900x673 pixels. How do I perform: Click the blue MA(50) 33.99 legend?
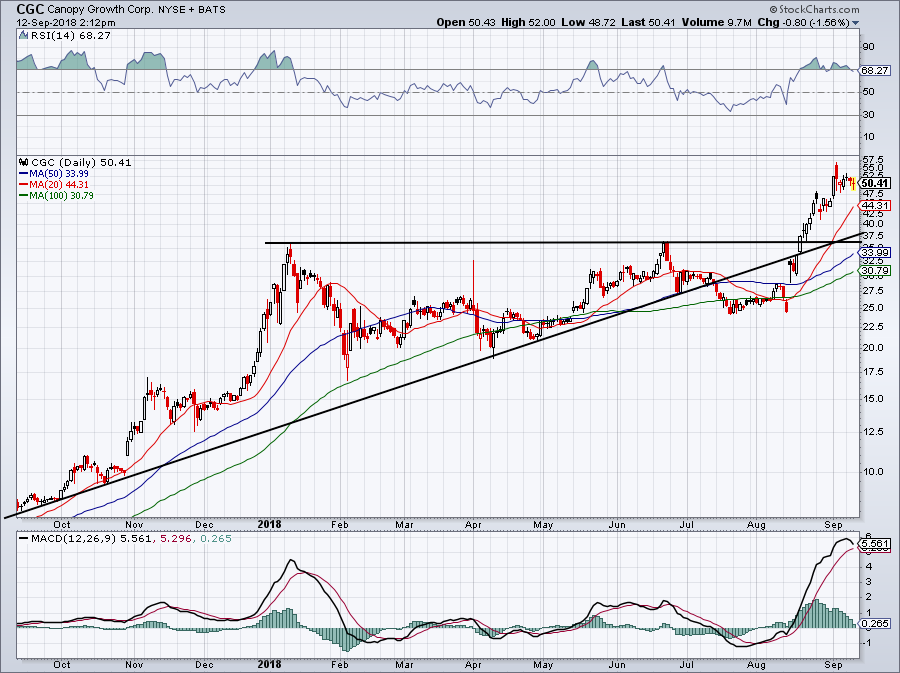click(53, 173)
